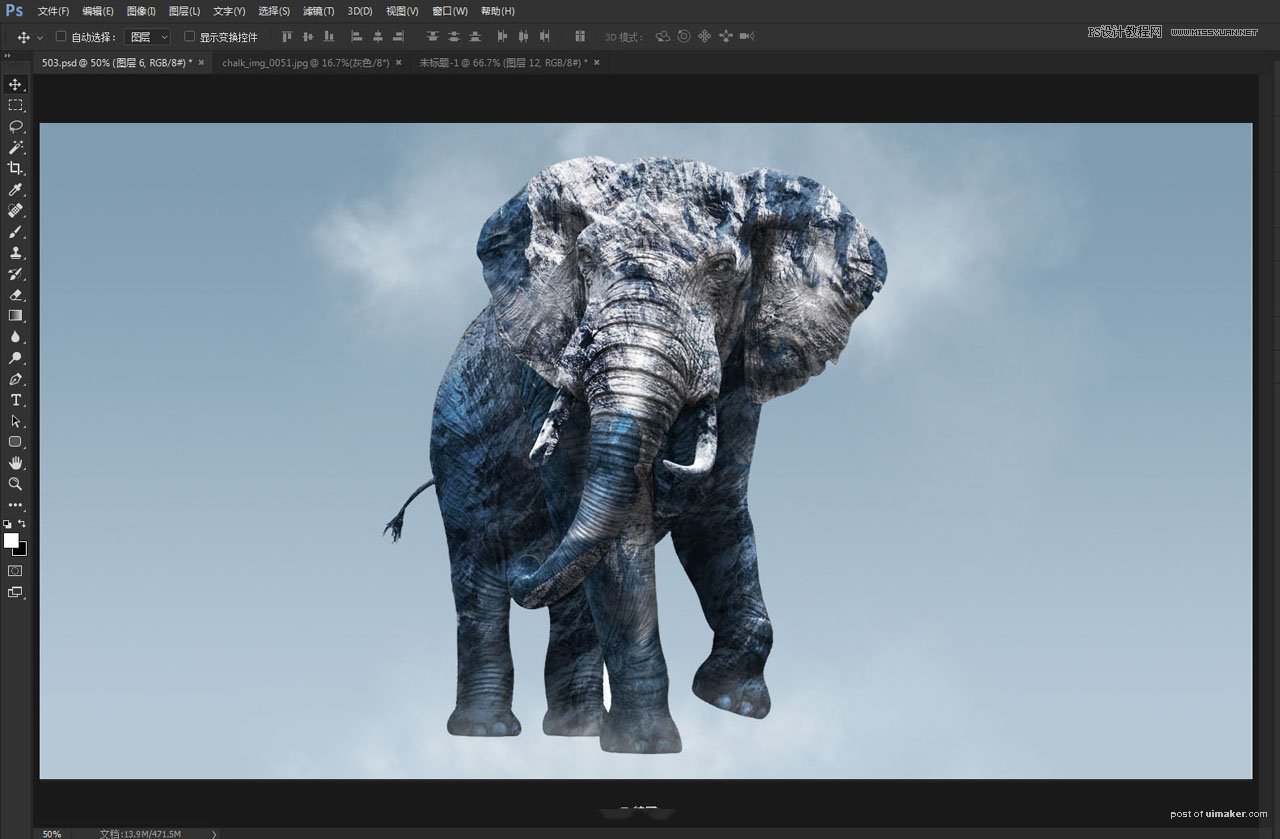Click the Ps application logo

(14, 11)
